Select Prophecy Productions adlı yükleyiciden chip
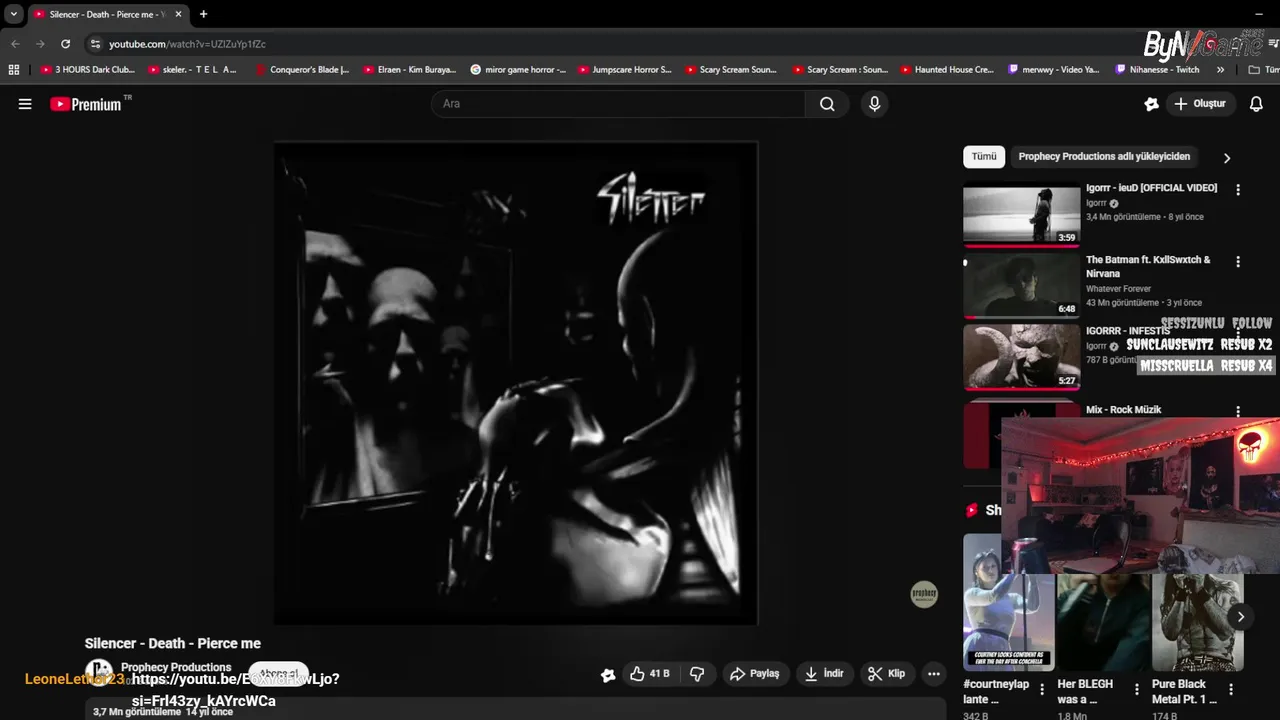The image size is (1280, 720). (x=1104, y=157)
